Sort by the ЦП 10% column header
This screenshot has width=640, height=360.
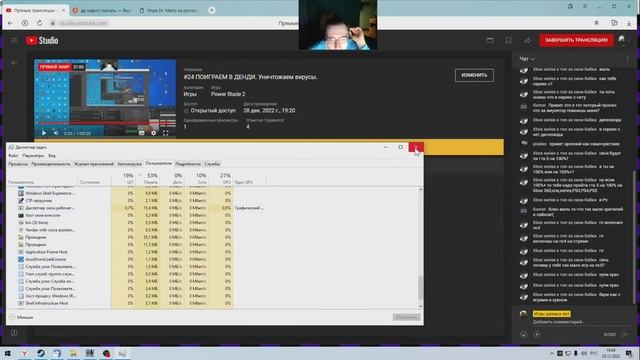[x=124, y=178]
